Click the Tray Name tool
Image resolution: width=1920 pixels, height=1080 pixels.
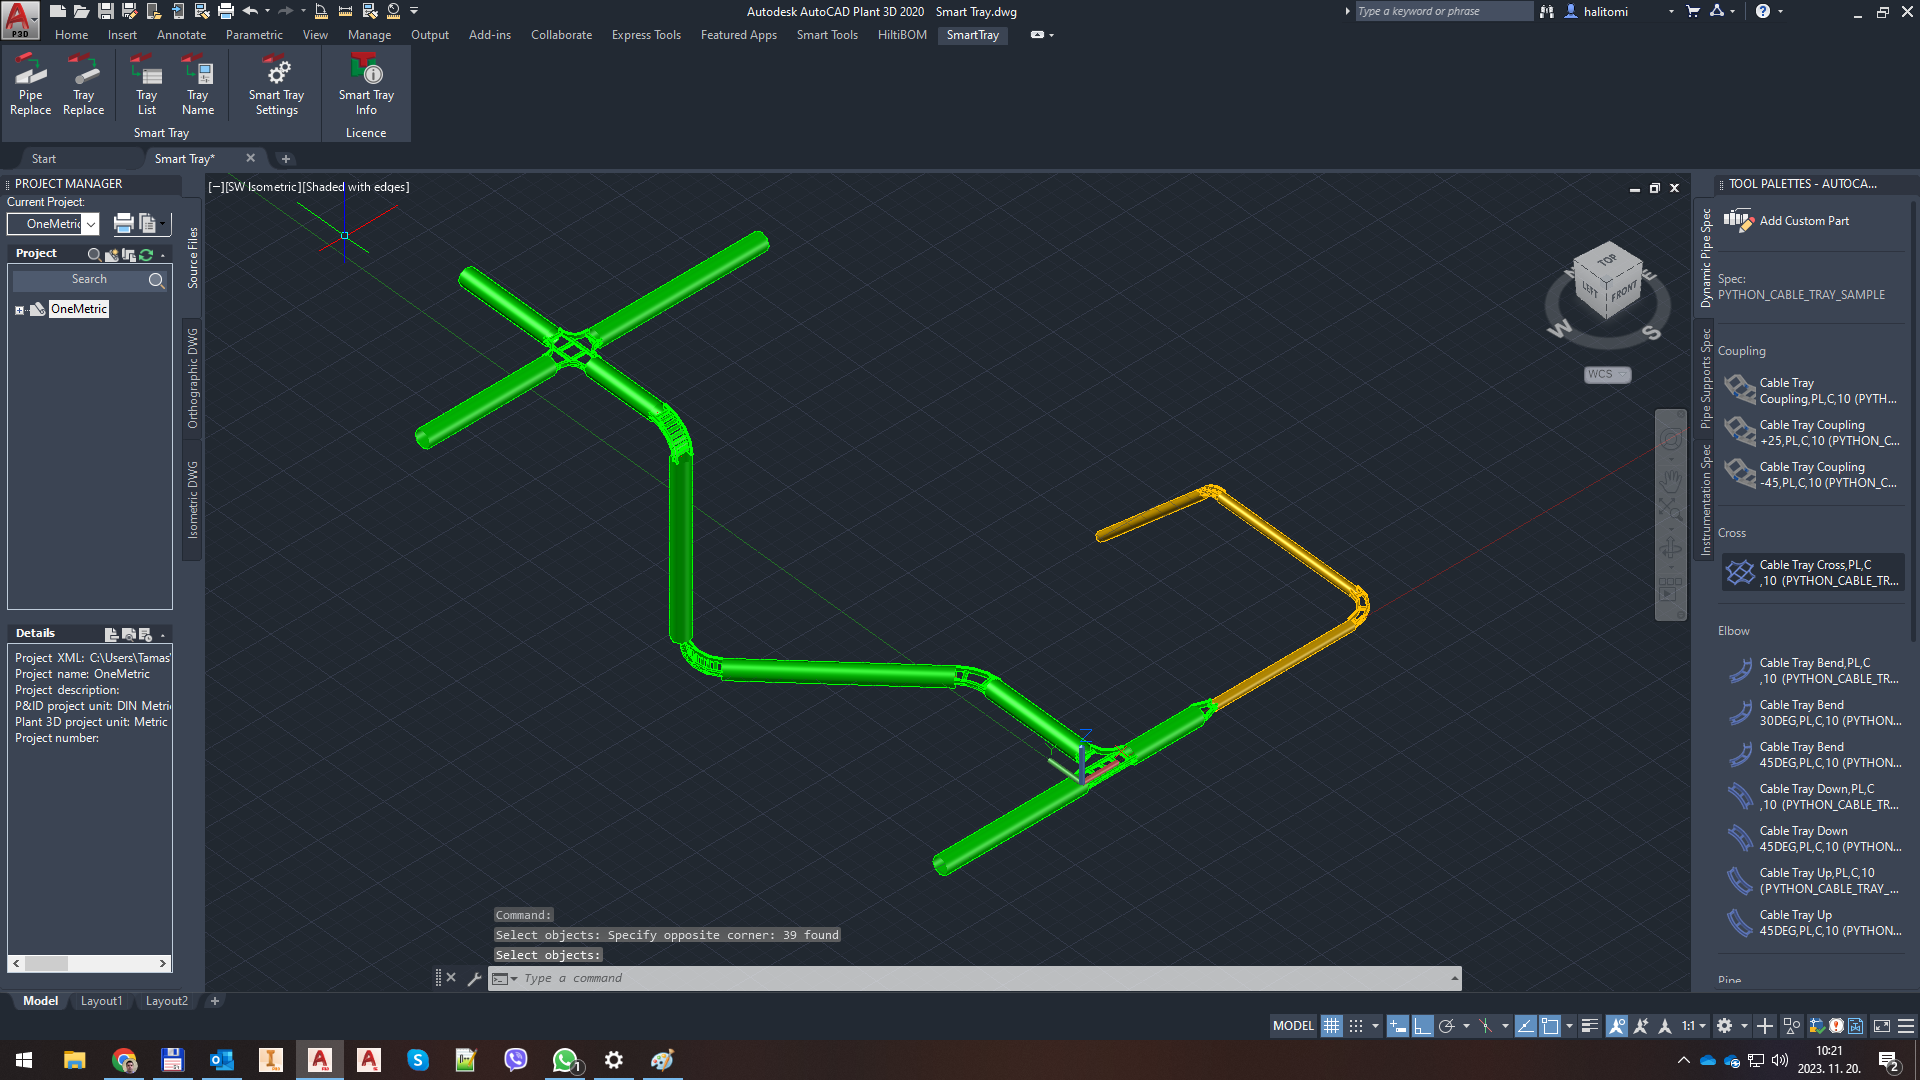pyautogui.click(x=198, y=85)
